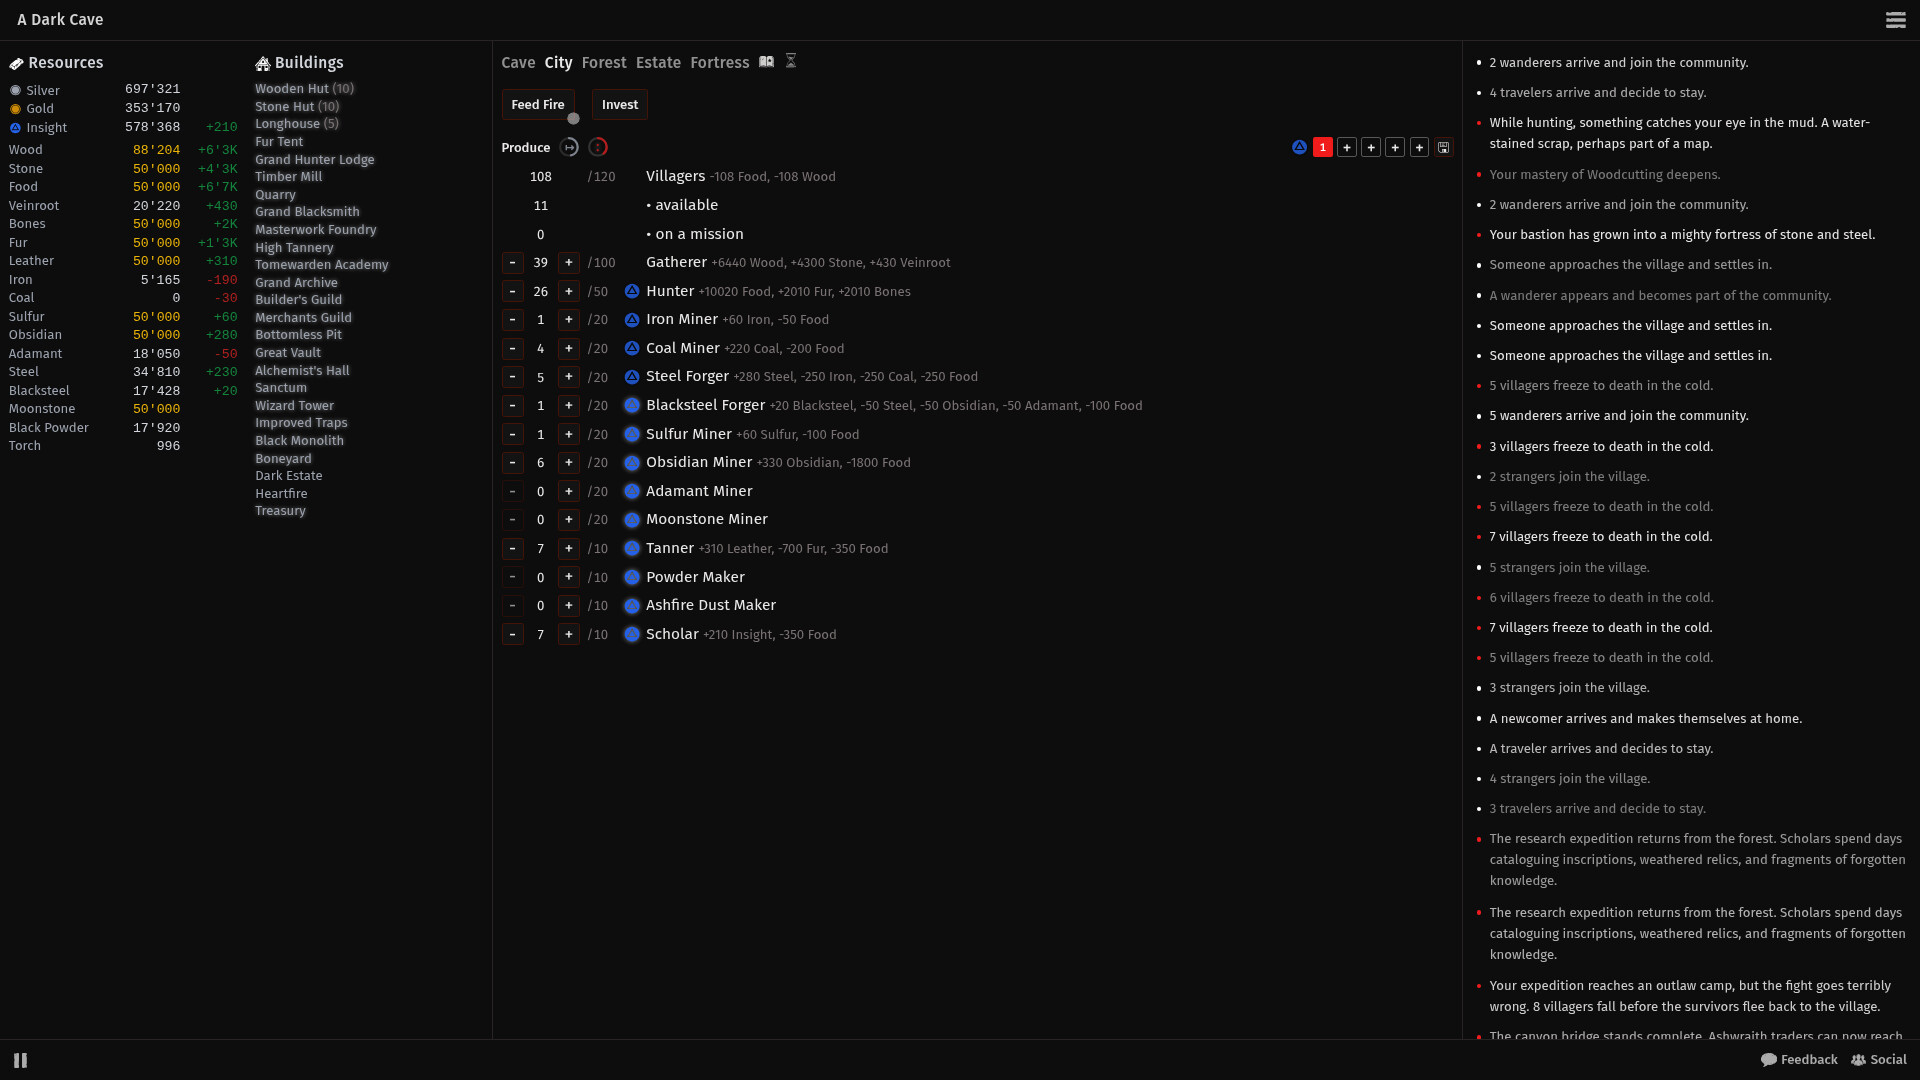The image size is (1920, 1080).
Task: Click the save preset floppy disk icon
Action: (1443, 147)
